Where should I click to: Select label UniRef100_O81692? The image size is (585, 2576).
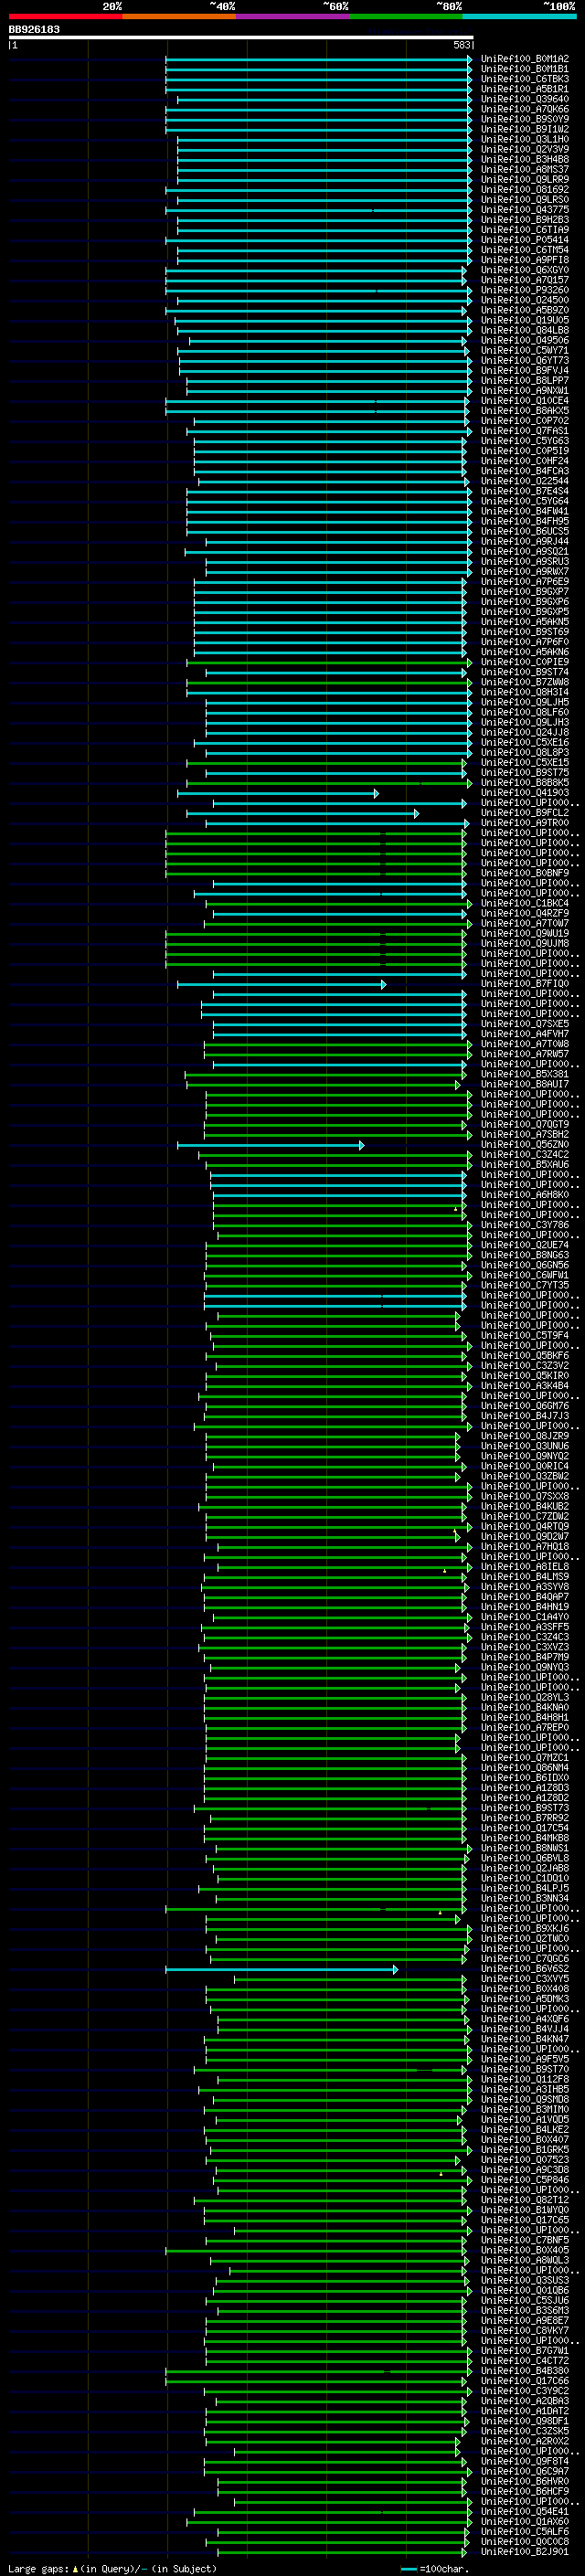pos(525,190)
